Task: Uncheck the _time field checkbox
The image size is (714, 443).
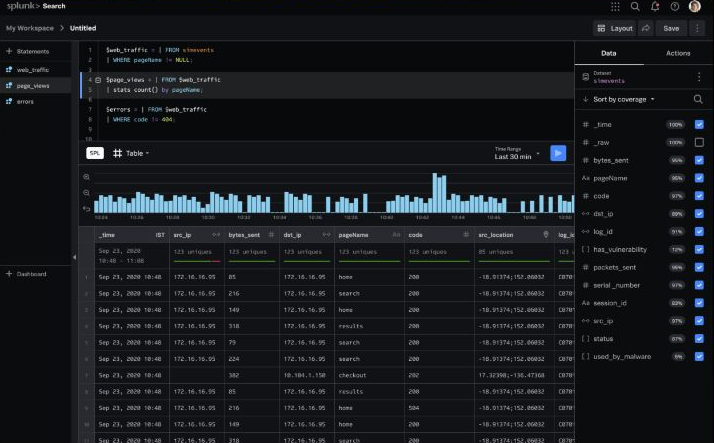Action: [x=699, y=124]
